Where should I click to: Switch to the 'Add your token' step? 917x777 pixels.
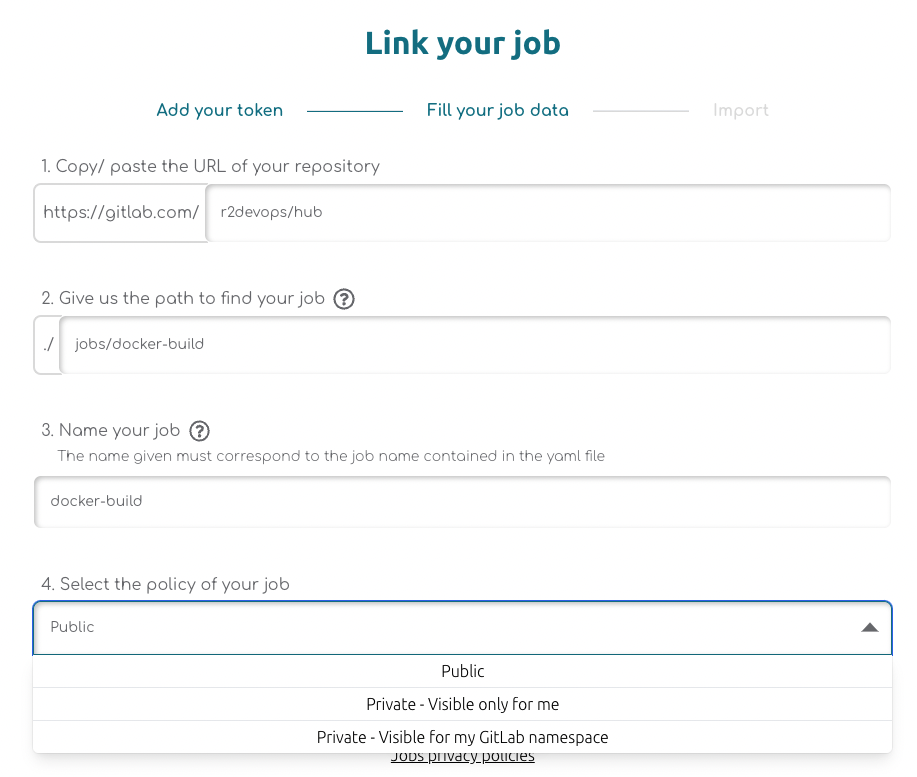(x=219, y=110)
